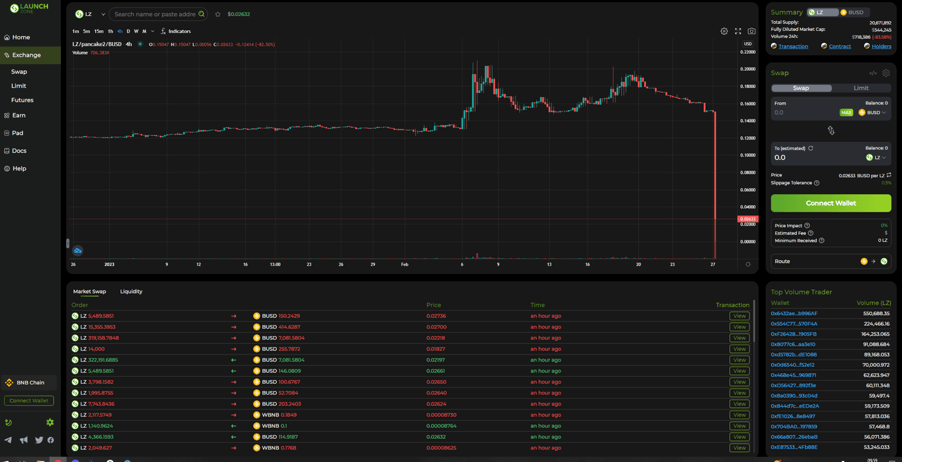Expand the LZ token selector dropdown
936x462 pixels.
tap(91, 14)
